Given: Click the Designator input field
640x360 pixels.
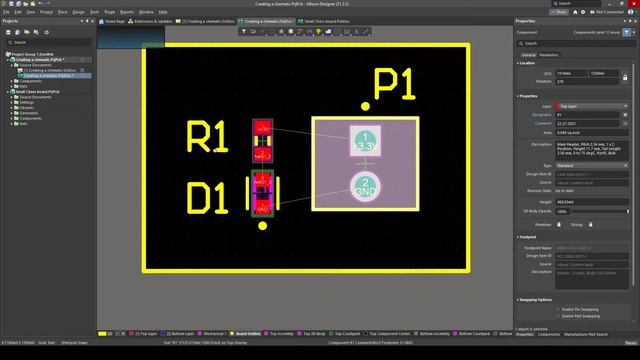Looking at the screenshot, I should click(588, 115).
